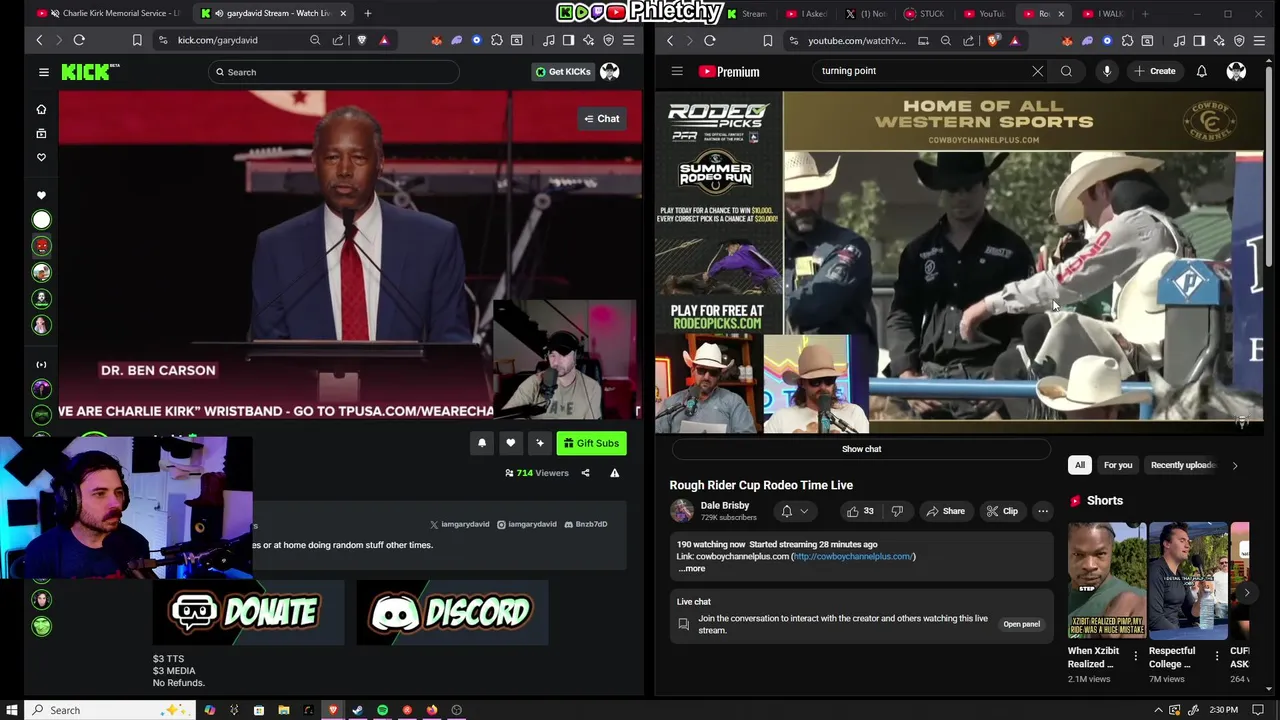
Task: Open Windows Start menu
Action: click(x=12, y=710)
